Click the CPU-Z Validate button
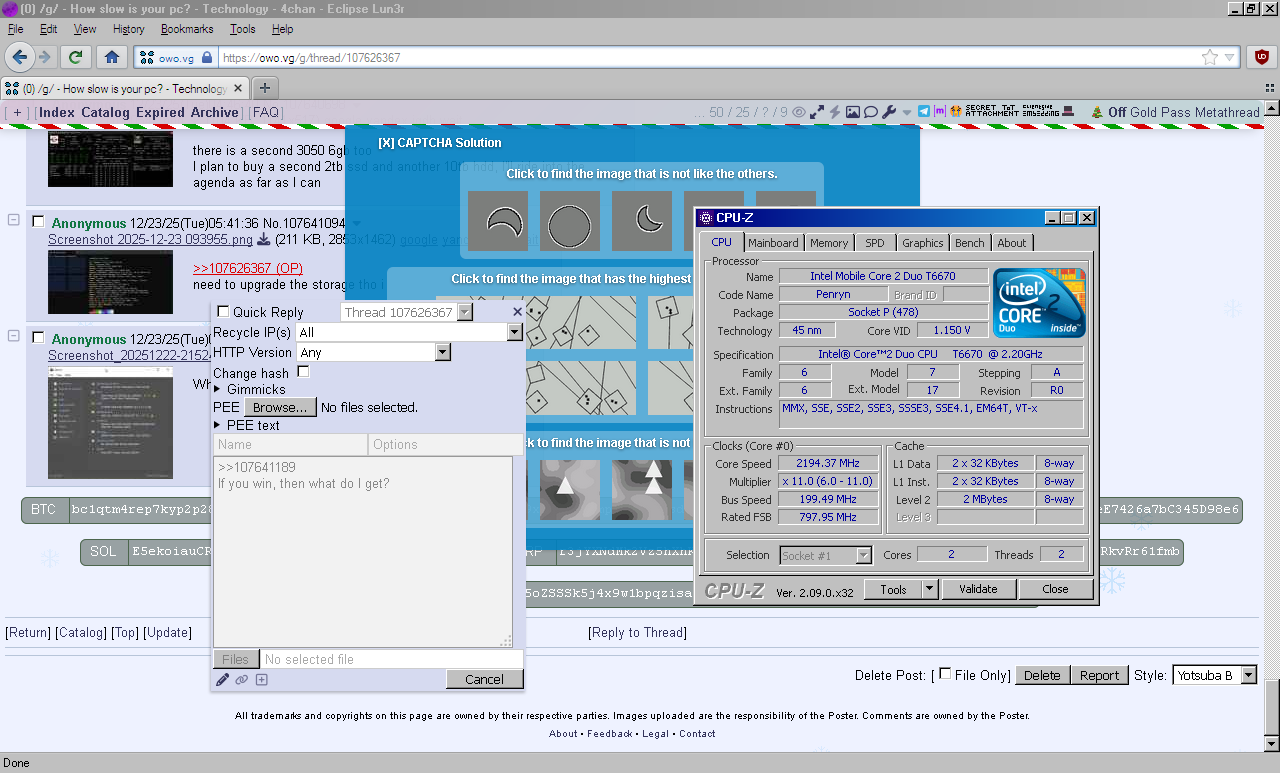The width and height of the screenshot is (1280, 774). point(978,589)
